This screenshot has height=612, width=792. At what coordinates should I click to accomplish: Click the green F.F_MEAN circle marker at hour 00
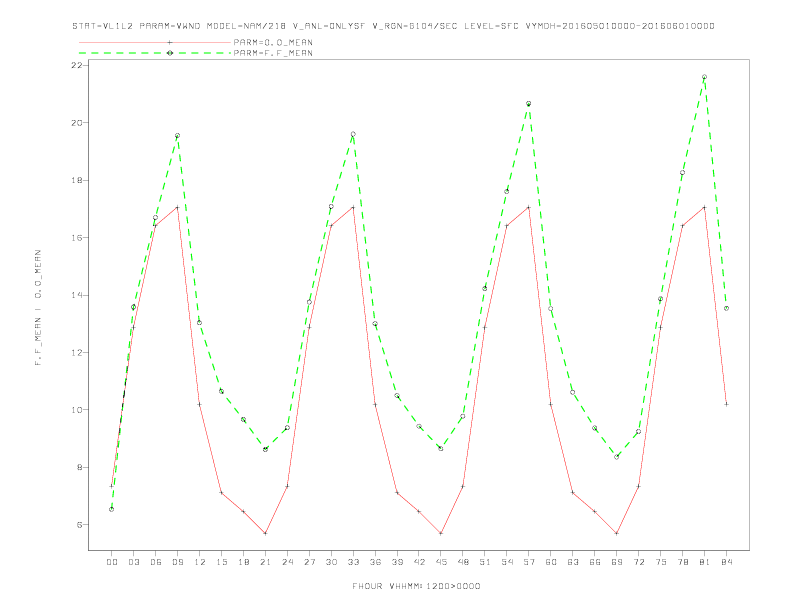click(112, 509)
